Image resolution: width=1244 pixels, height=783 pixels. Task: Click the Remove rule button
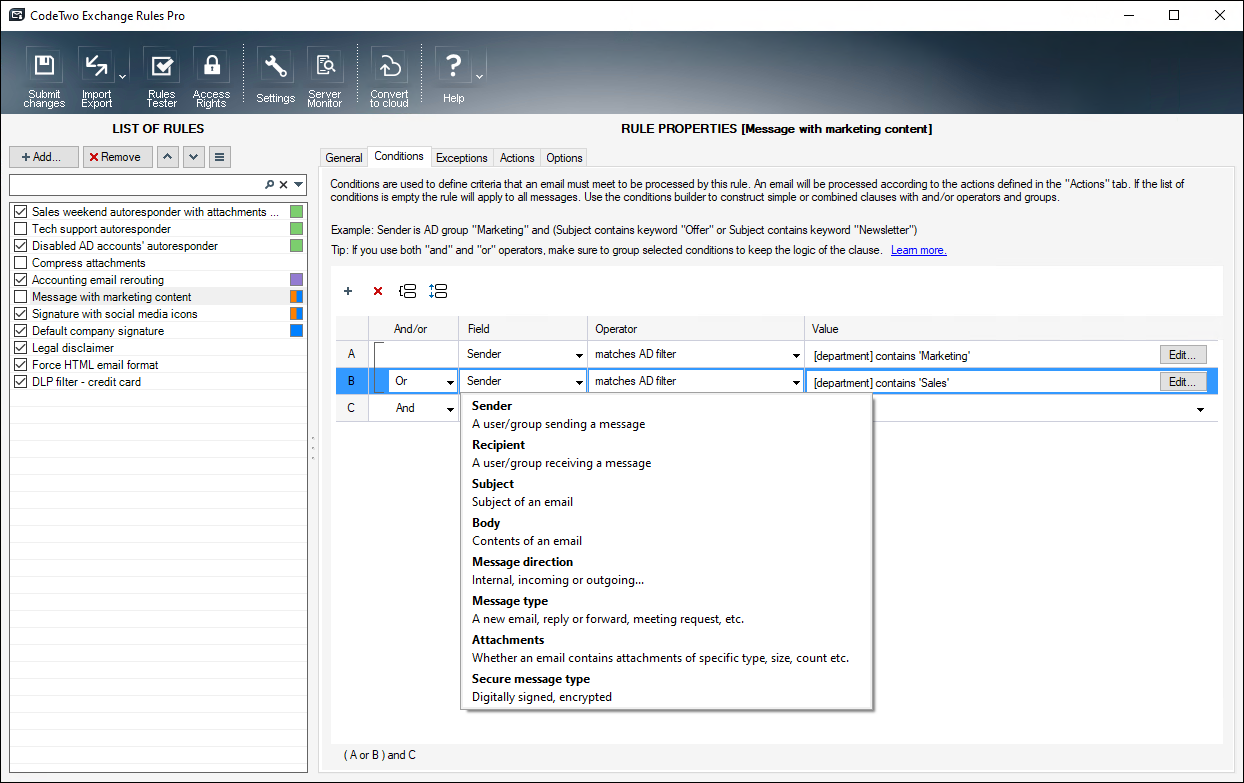pos(118,157)
